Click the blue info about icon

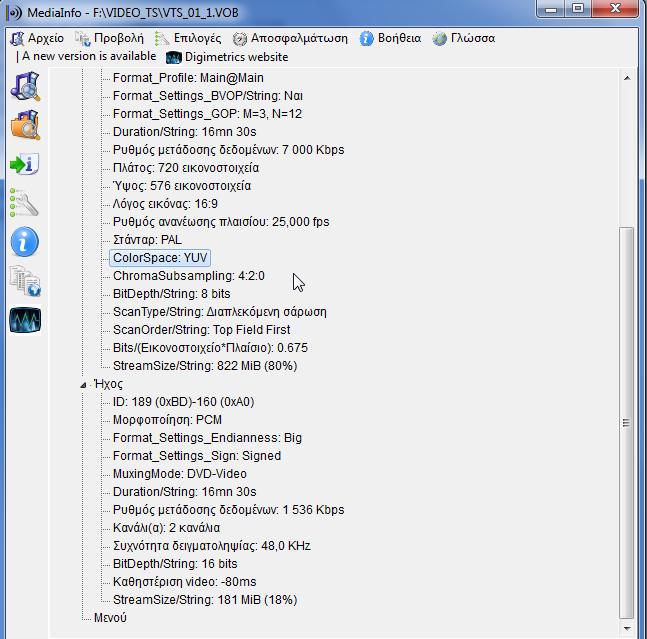24,242
